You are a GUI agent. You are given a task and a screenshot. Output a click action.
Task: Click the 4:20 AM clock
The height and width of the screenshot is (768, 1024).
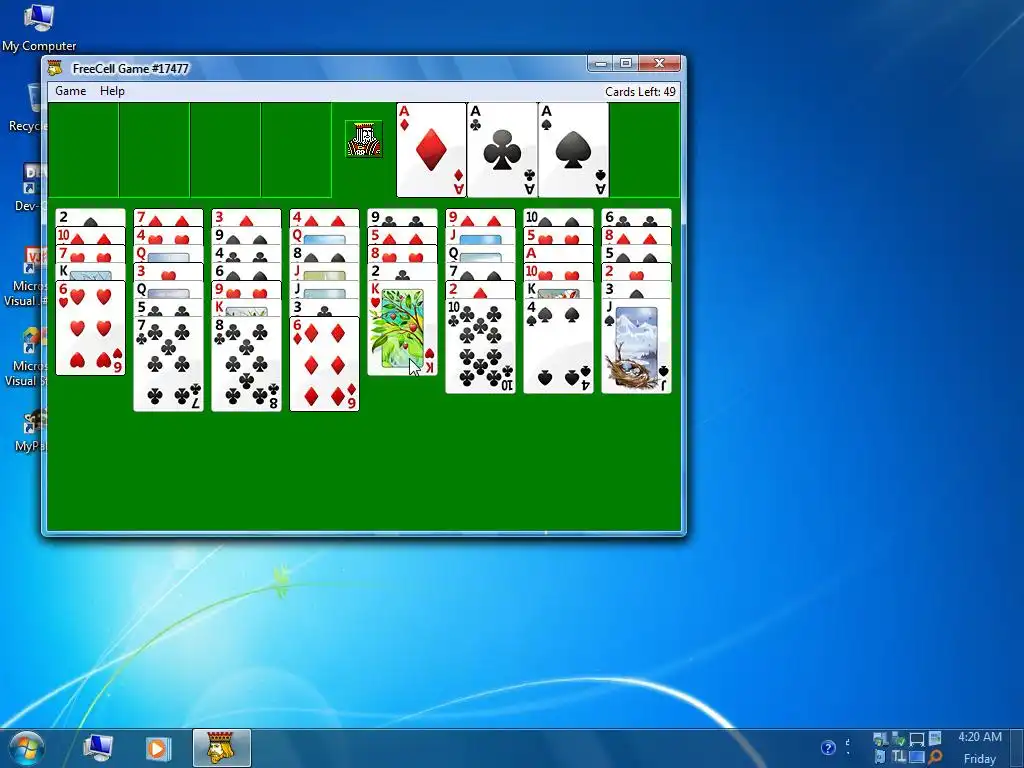tap(980, 737)
